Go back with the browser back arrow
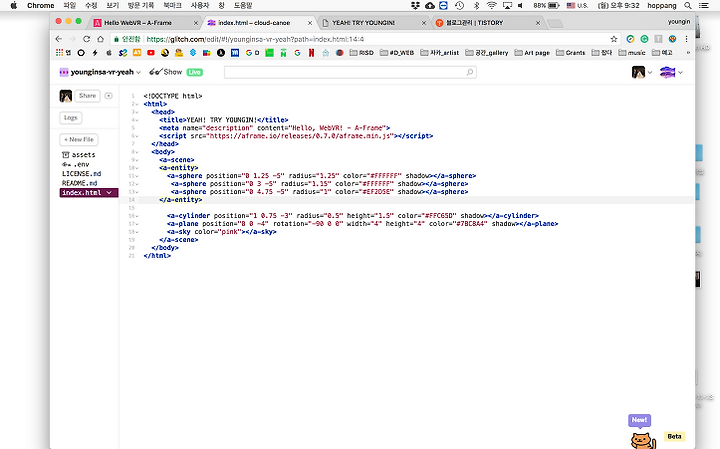The height and width of the screenshot is (449, 720). point(58,39)
